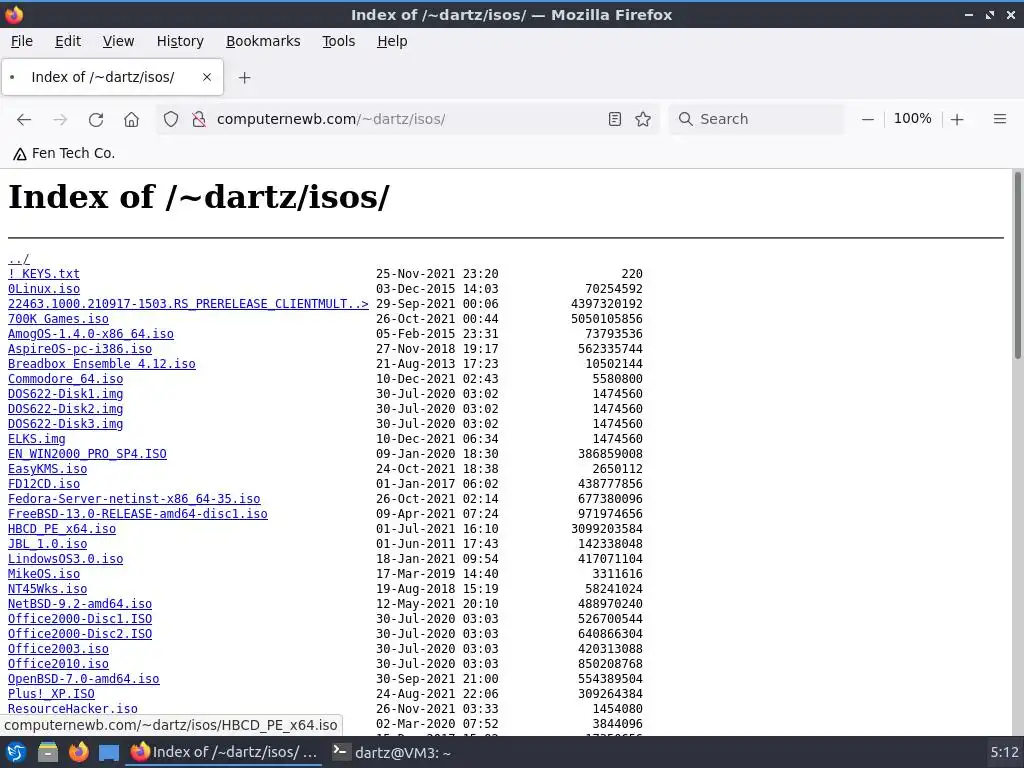Image resolution: width=1024 pixels, height=768 pixels.
Task: Download Fedora-Server-netinst-x86_64-35.iso
Action: [134, 499]
